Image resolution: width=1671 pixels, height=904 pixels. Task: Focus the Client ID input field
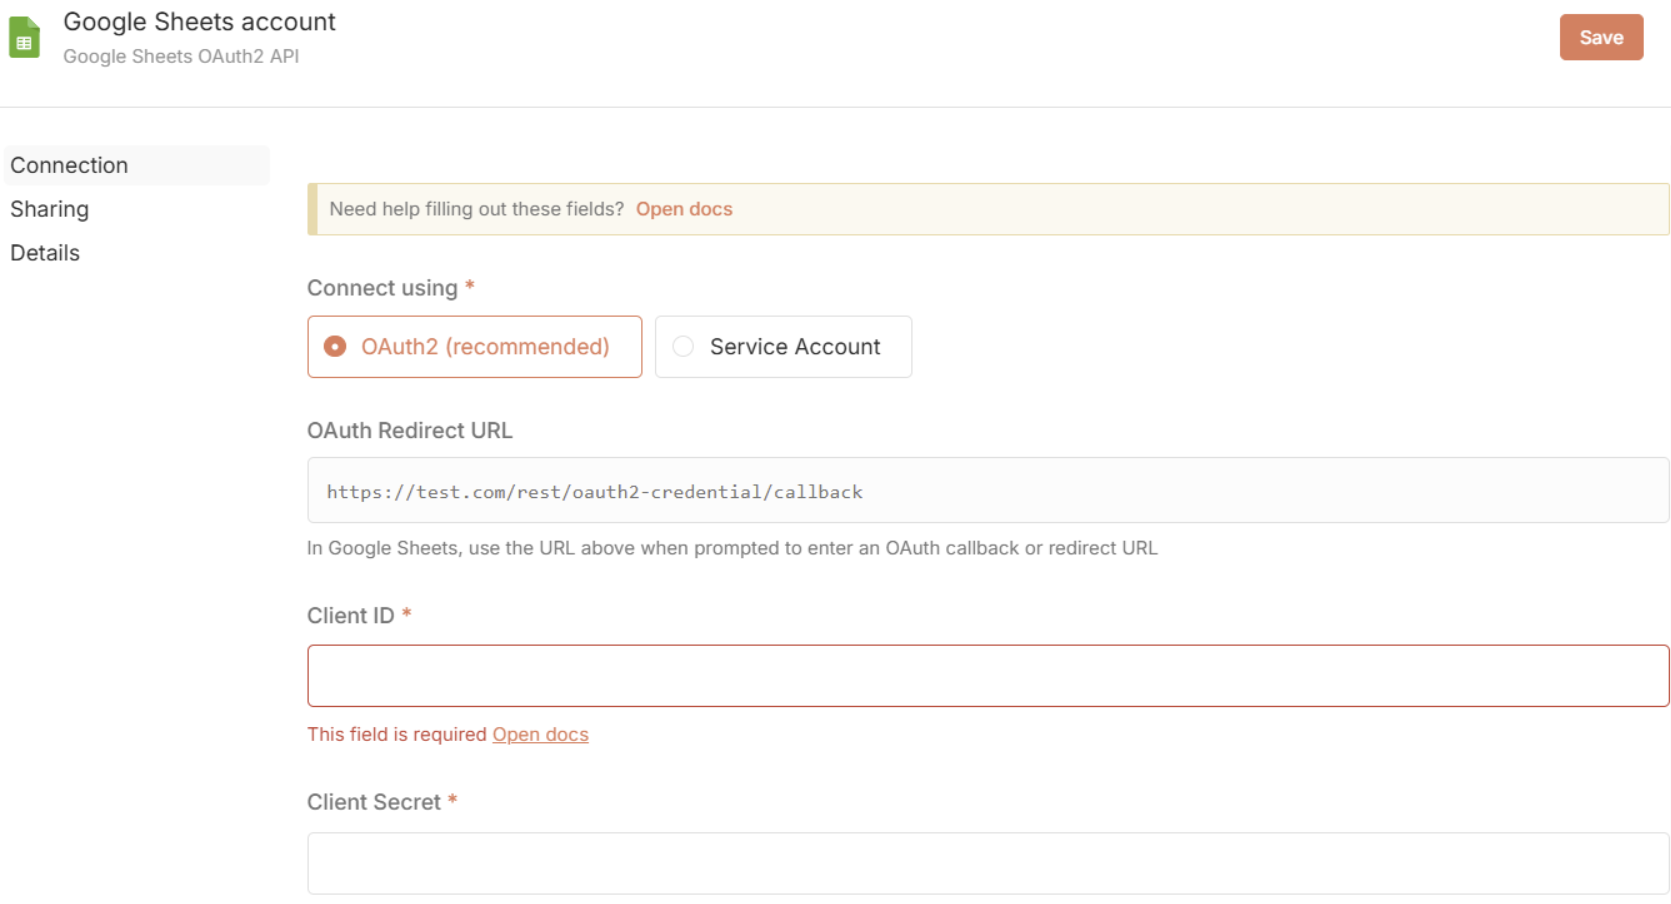988,676
